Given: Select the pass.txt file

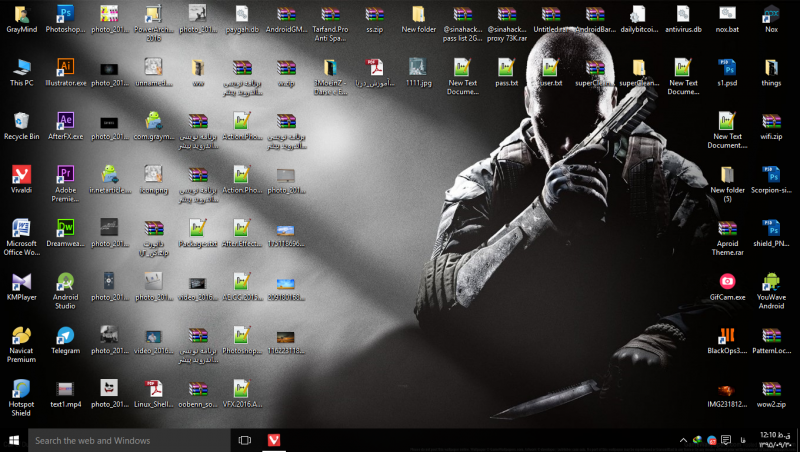Looking at the screenshot, I should point(507,72).
